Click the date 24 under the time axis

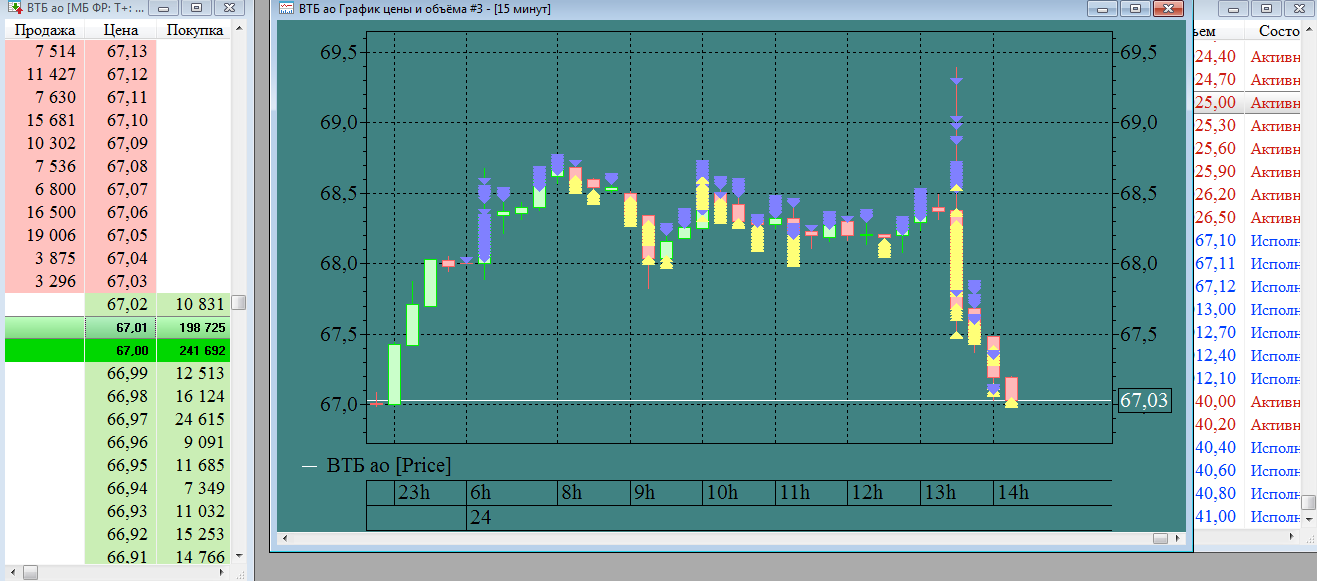479,518
